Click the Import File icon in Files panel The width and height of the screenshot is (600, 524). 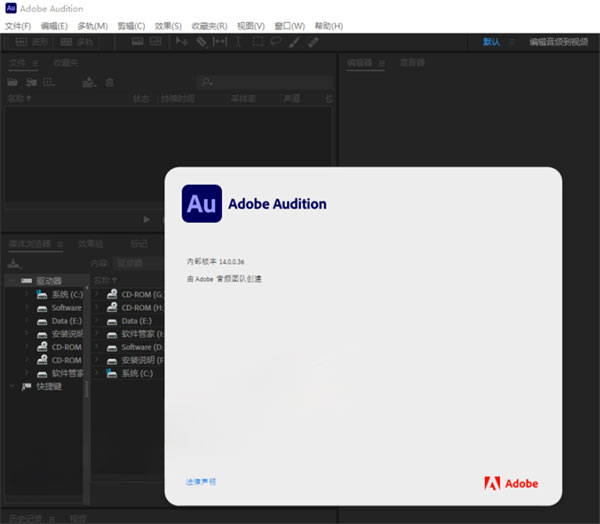(x=31, y=82)
